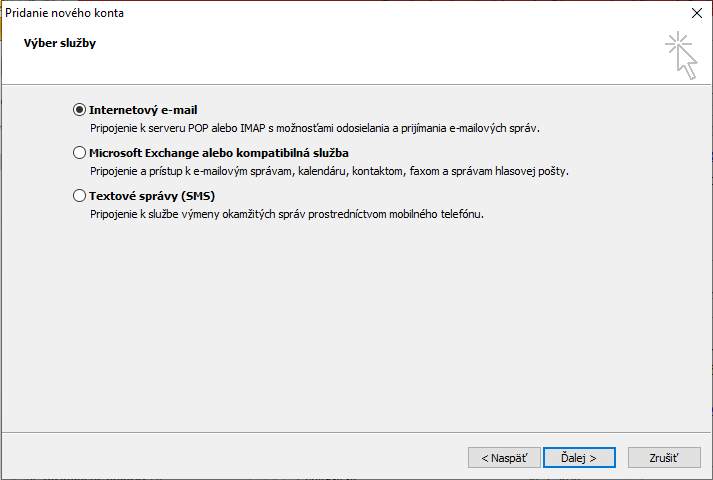713x480 pixels.
Task: Pick the Textové správy (SMS) radio button
Action: pos(80,196)
